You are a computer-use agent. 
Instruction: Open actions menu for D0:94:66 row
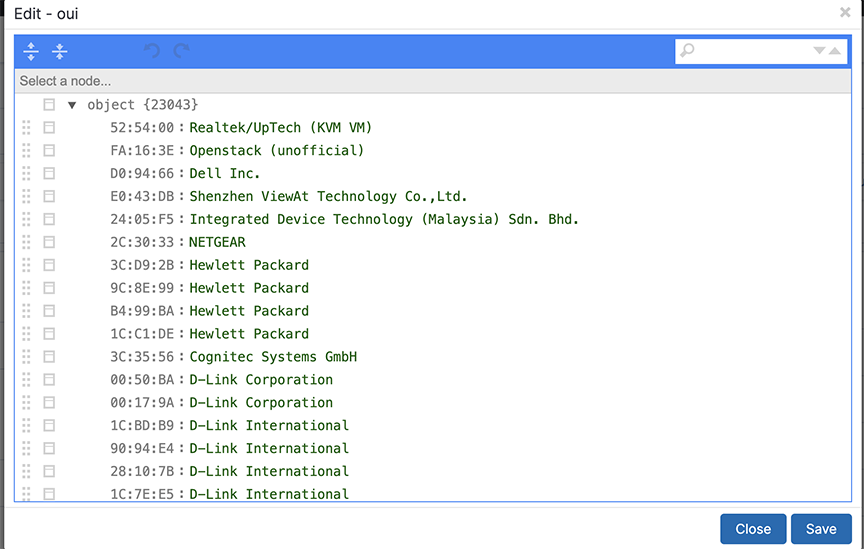tap(49, 174)
